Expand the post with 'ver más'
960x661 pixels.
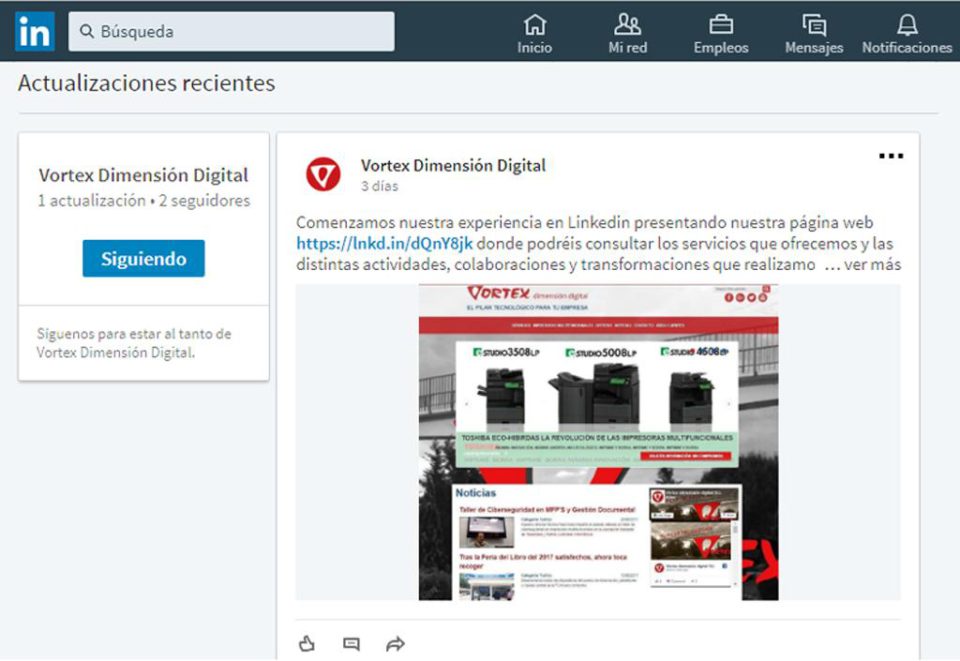coord(872,264)
